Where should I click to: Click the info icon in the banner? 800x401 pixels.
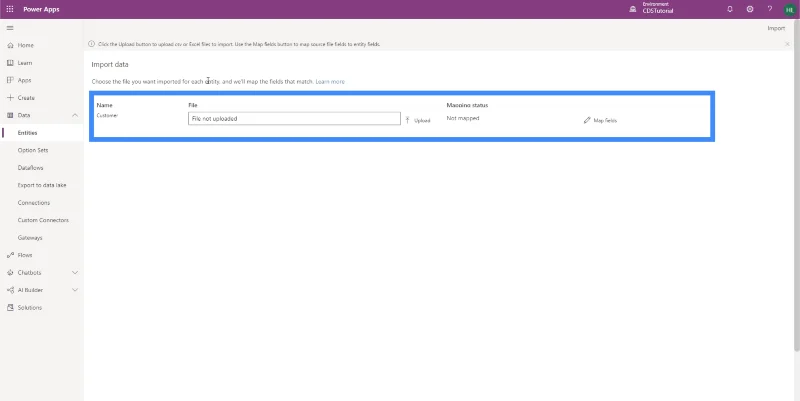coord(91,44)
